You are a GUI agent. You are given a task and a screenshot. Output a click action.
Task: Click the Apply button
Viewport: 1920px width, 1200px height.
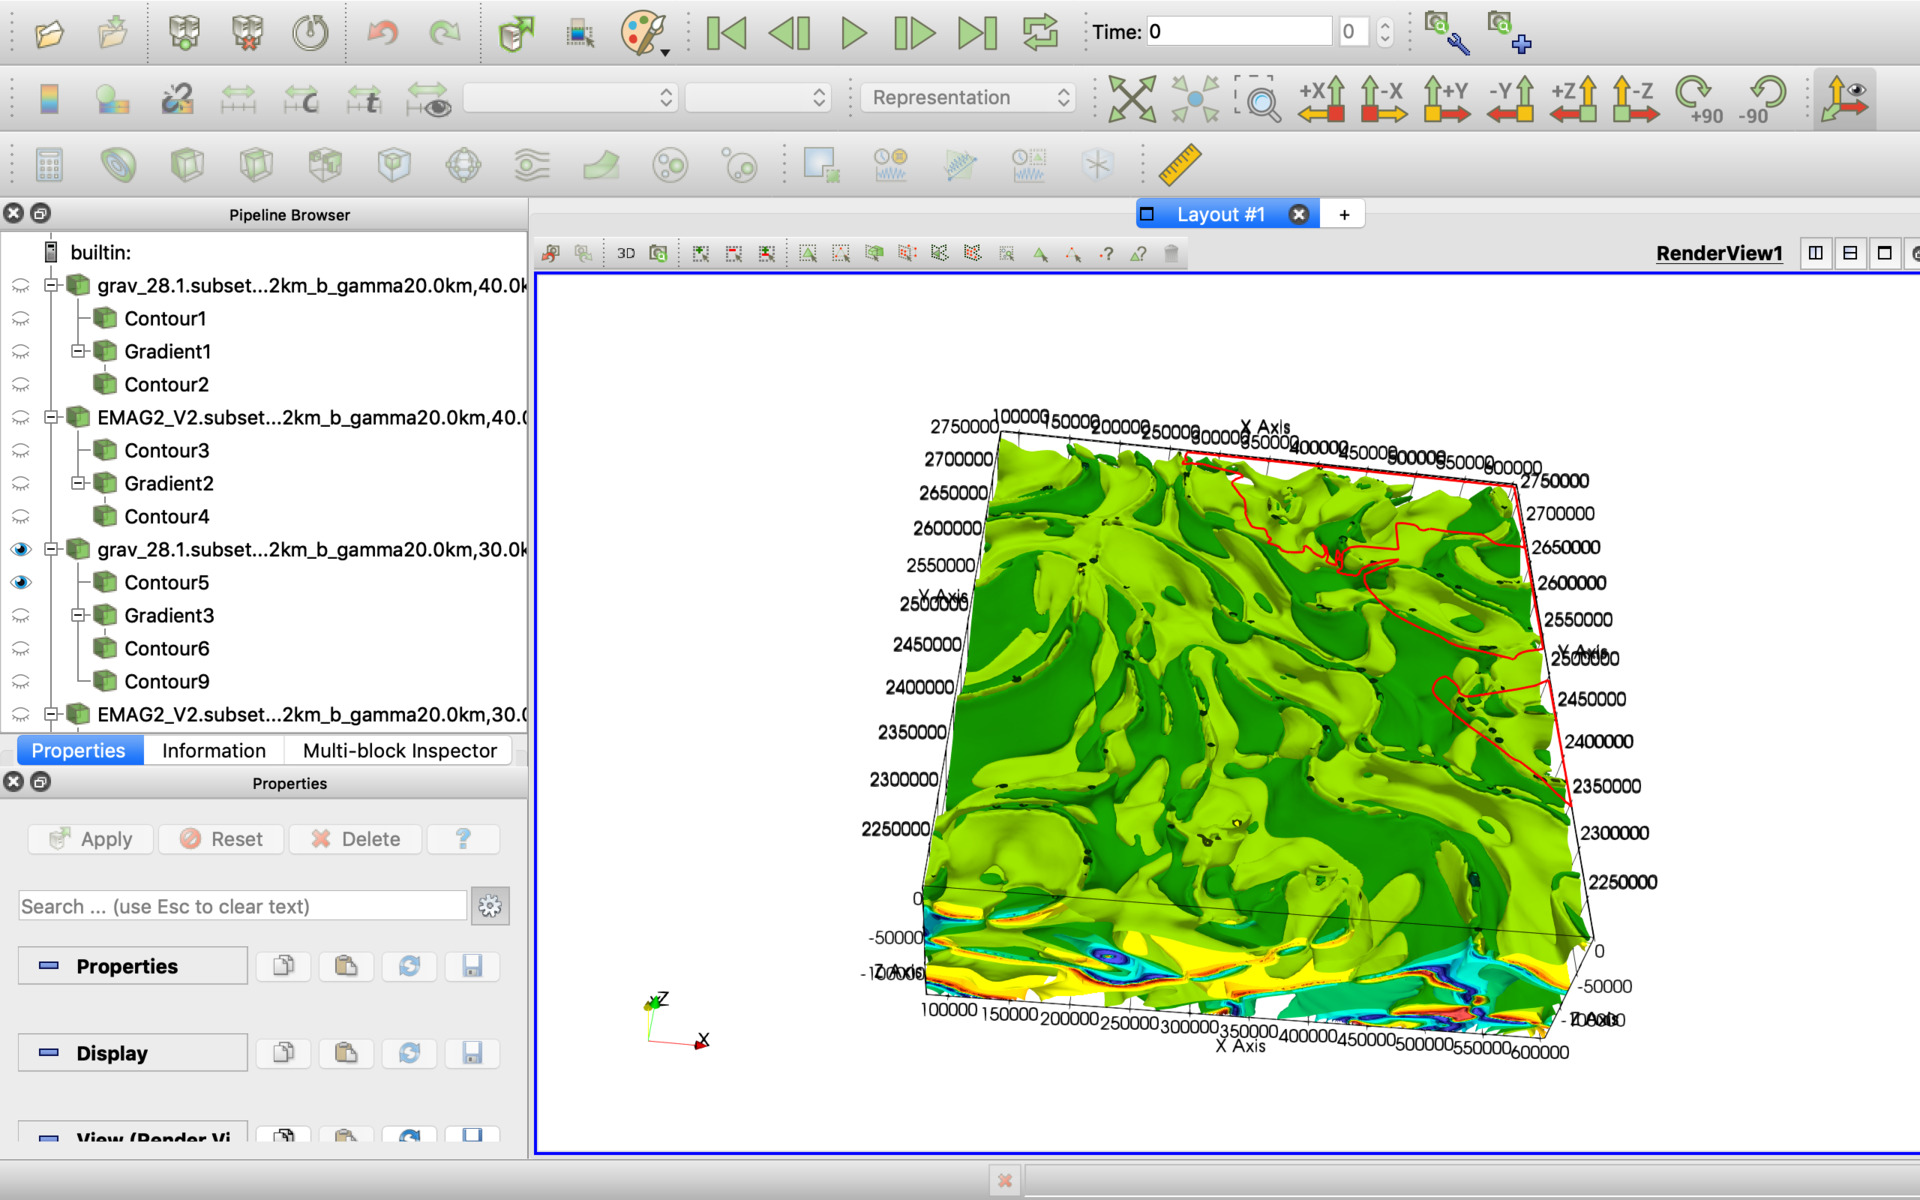pos(91,839)
